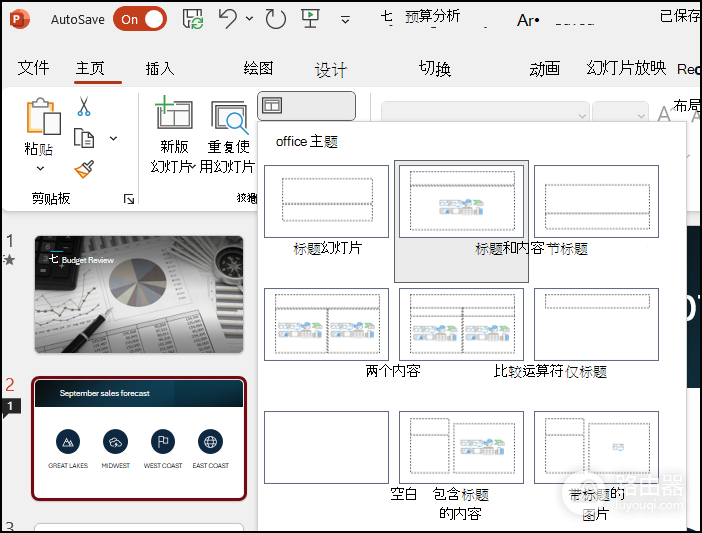The height and width of the screenshot is (533, 702).
Task: Choose the 包含标题的内容 layout thumbnail
Action: click(461, 448)
